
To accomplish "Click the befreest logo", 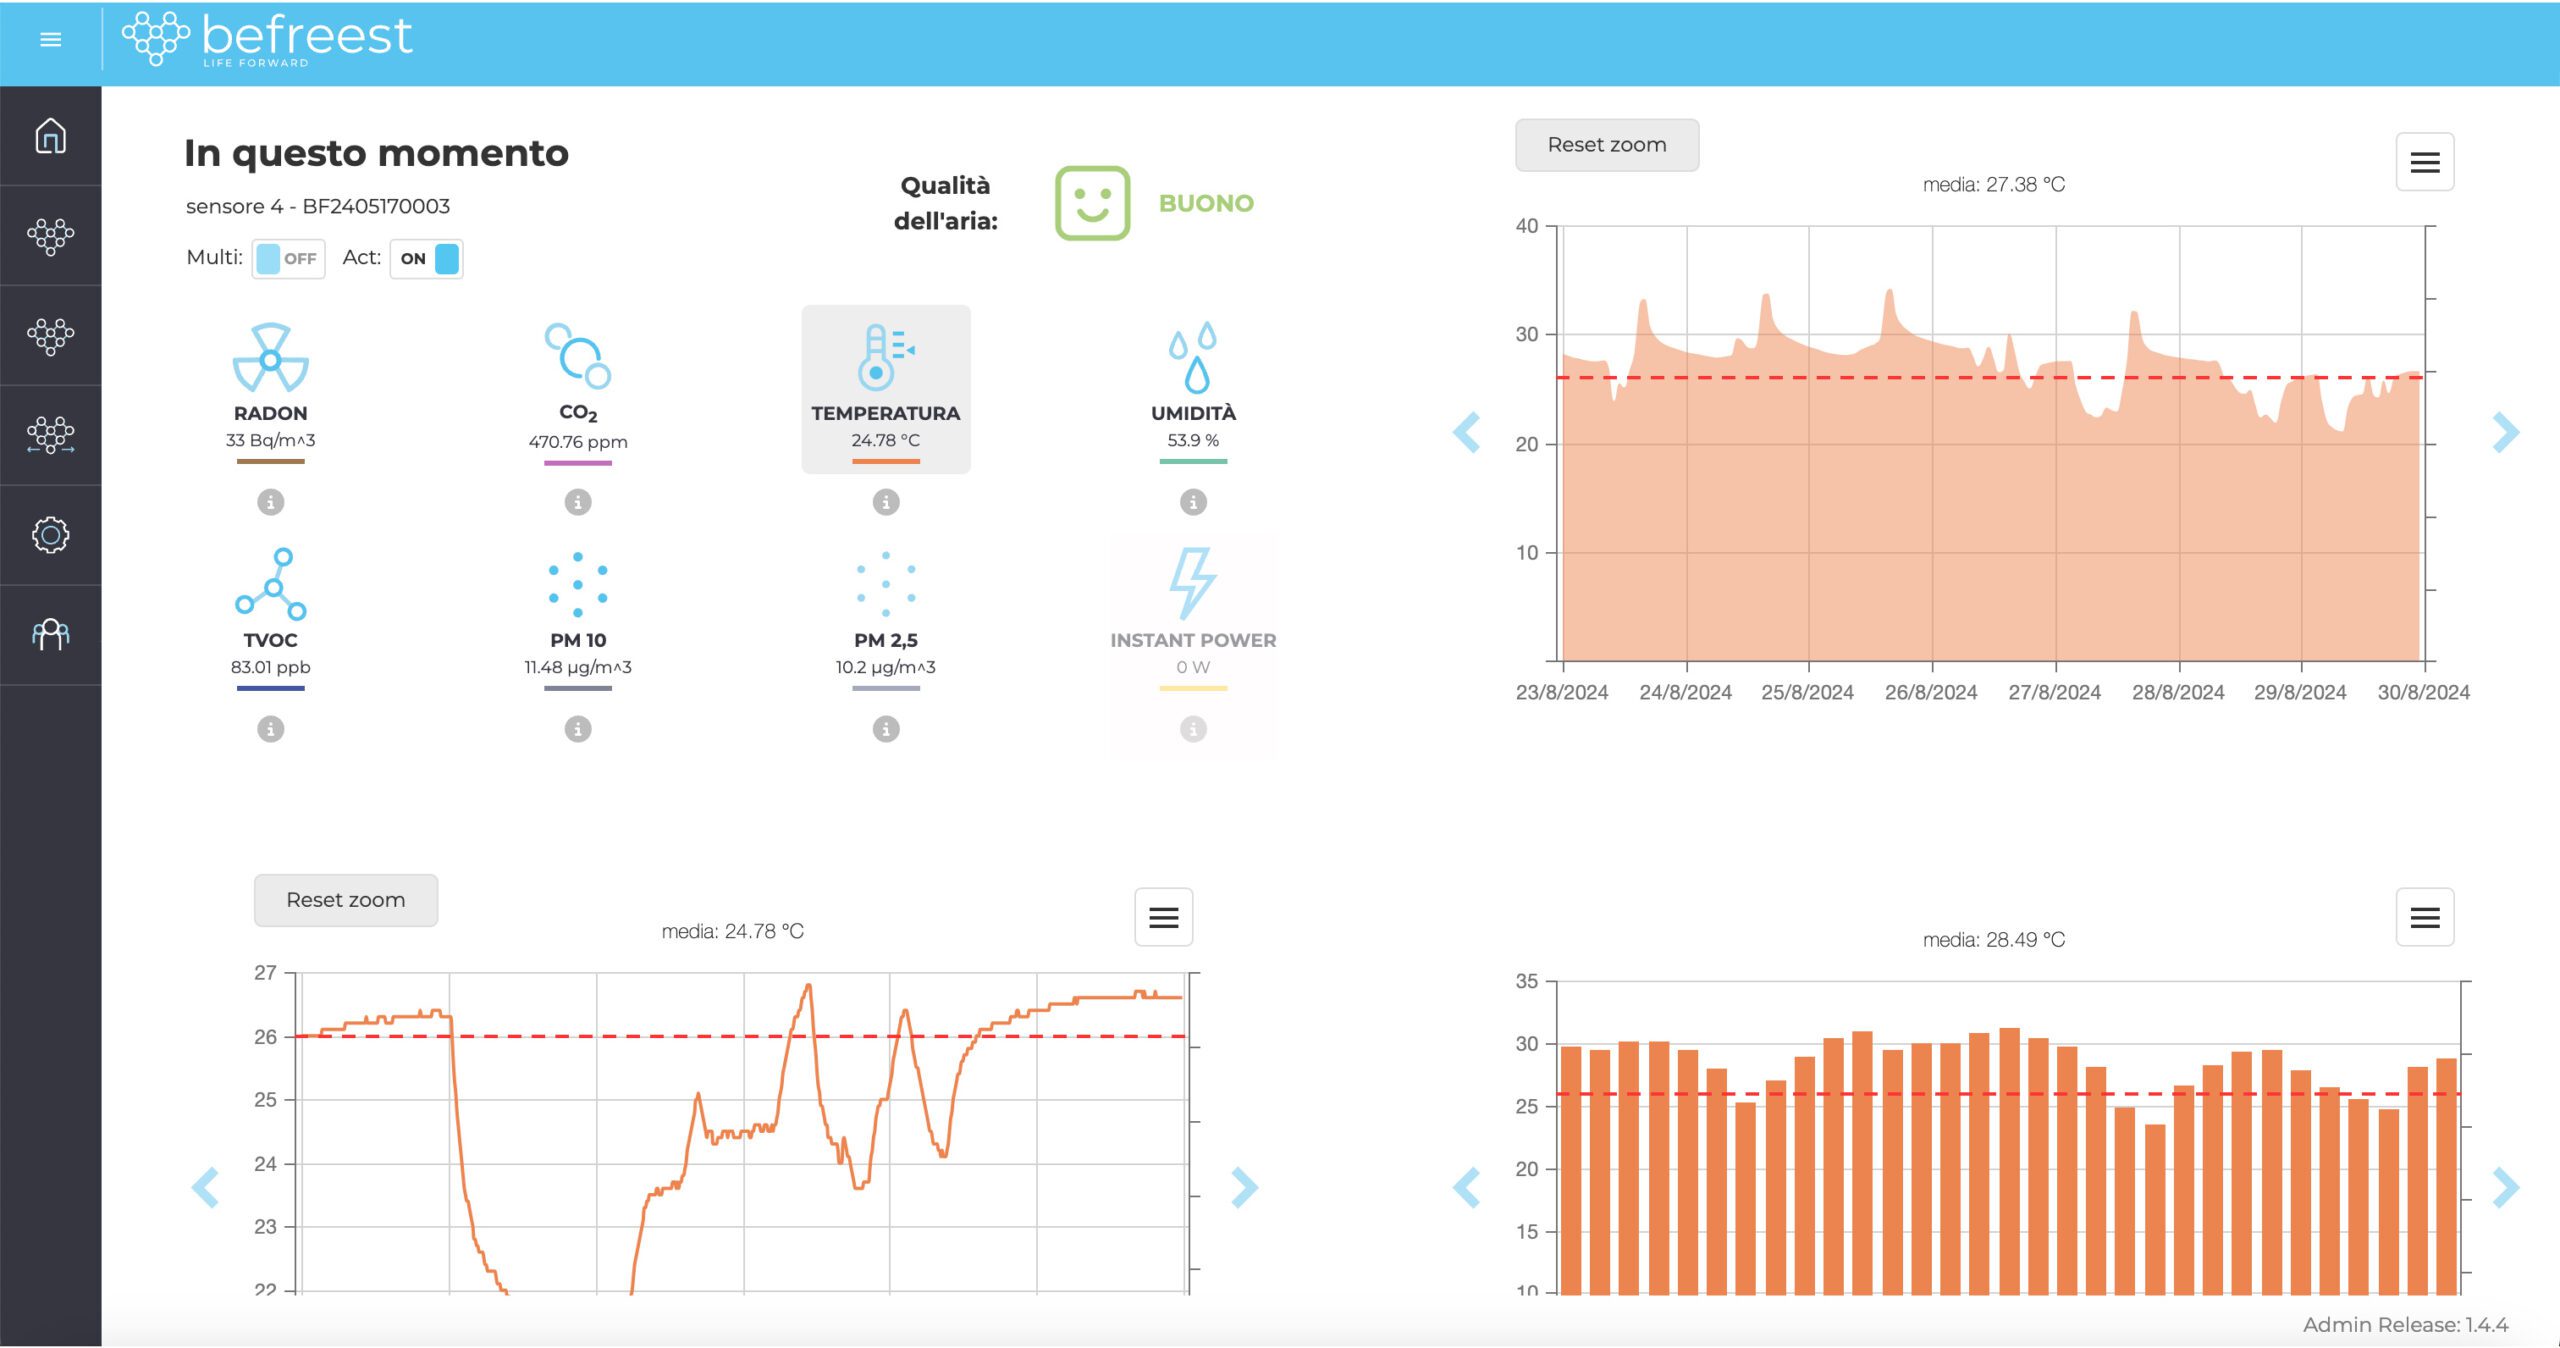I will [267, 39].
